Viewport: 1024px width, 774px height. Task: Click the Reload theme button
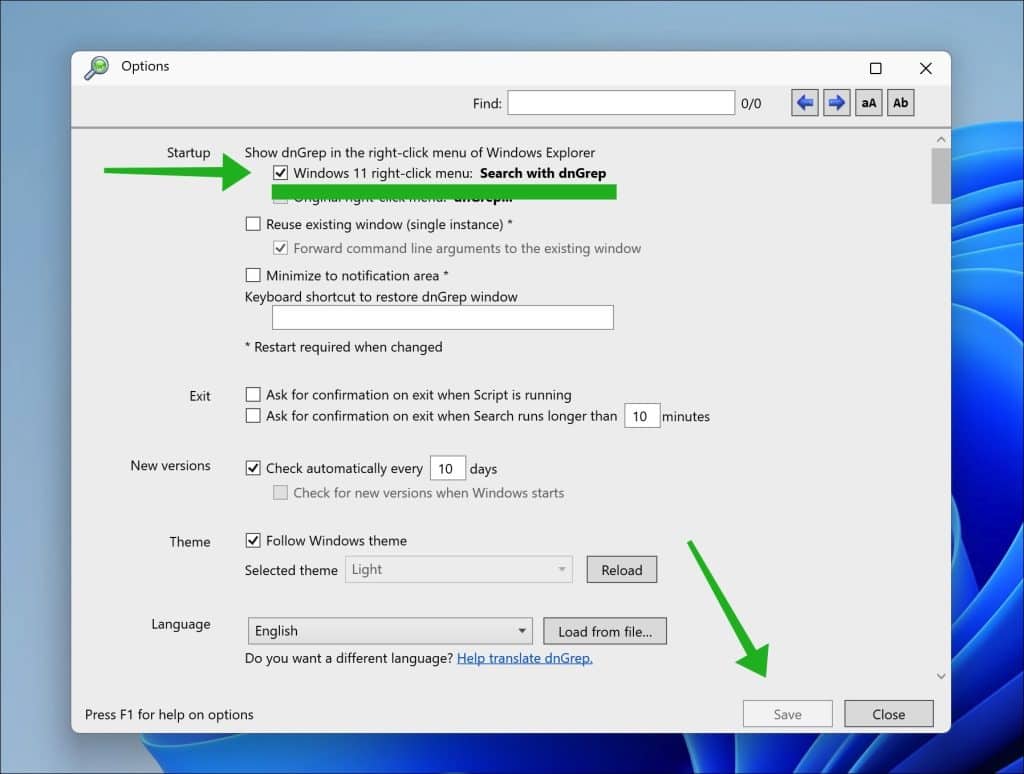pos(622,570)
